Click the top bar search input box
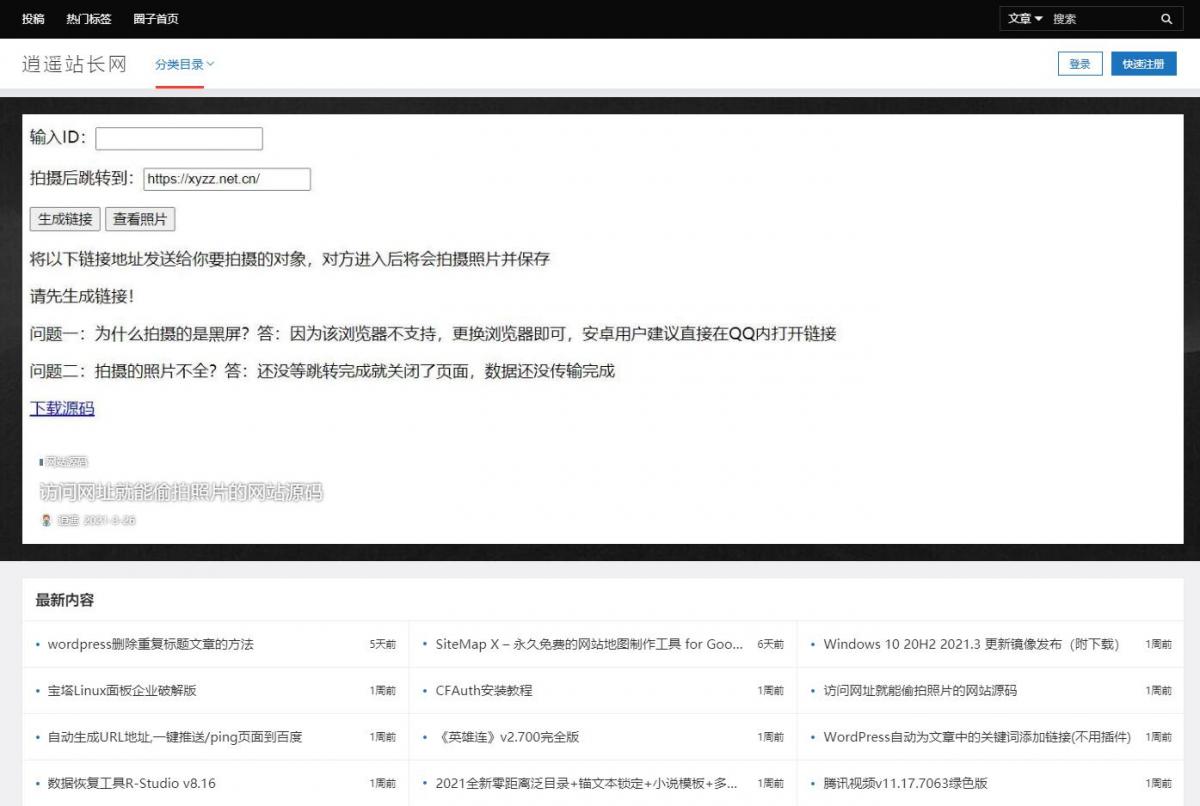The height and width of the screenshot is (806, 1200). point(1101,19)
